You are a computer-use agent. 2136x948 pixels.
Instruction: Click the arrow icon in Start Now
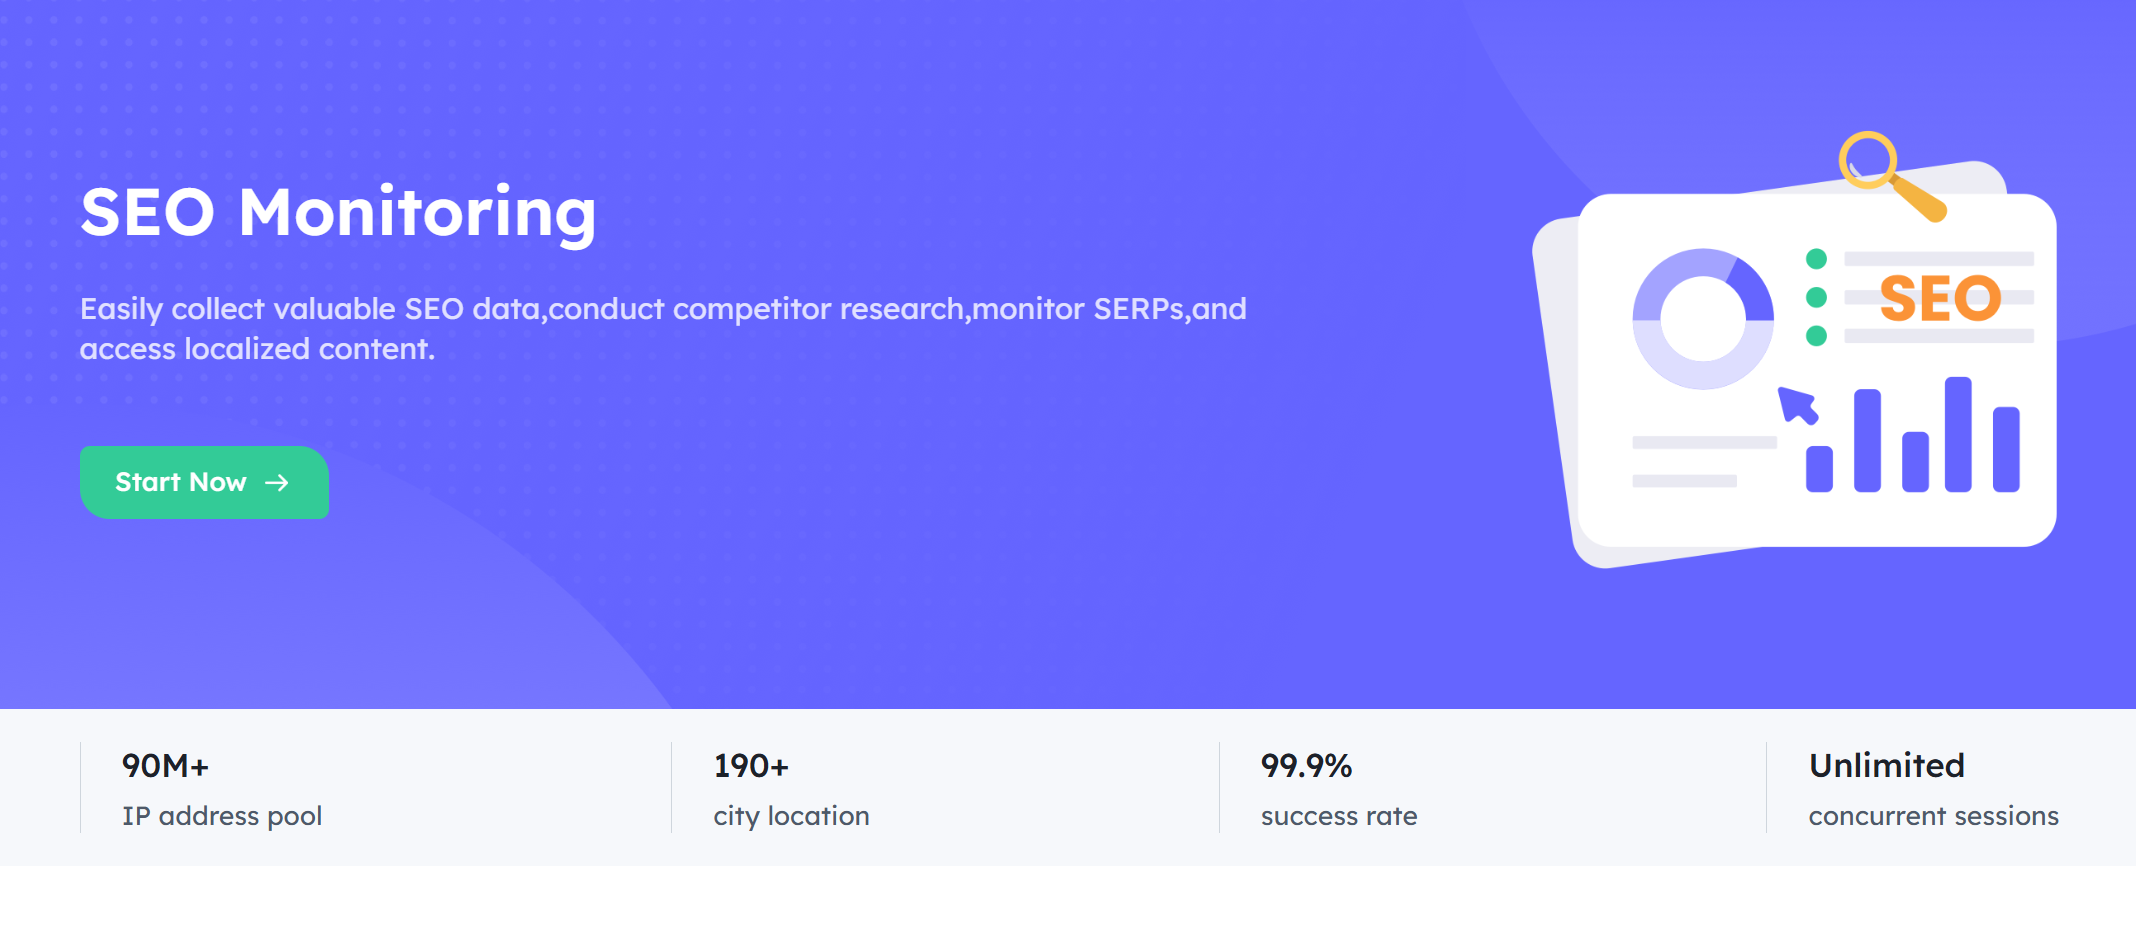(277, 483)
